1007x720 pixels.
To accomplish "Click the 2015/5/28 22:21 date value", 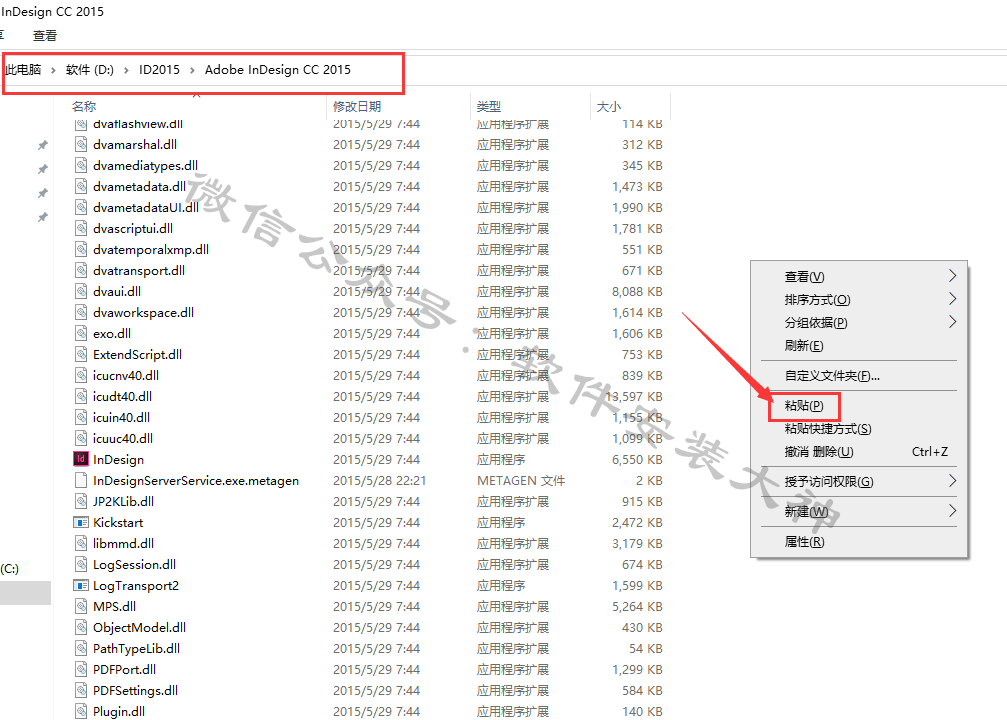I will (380, 480).
